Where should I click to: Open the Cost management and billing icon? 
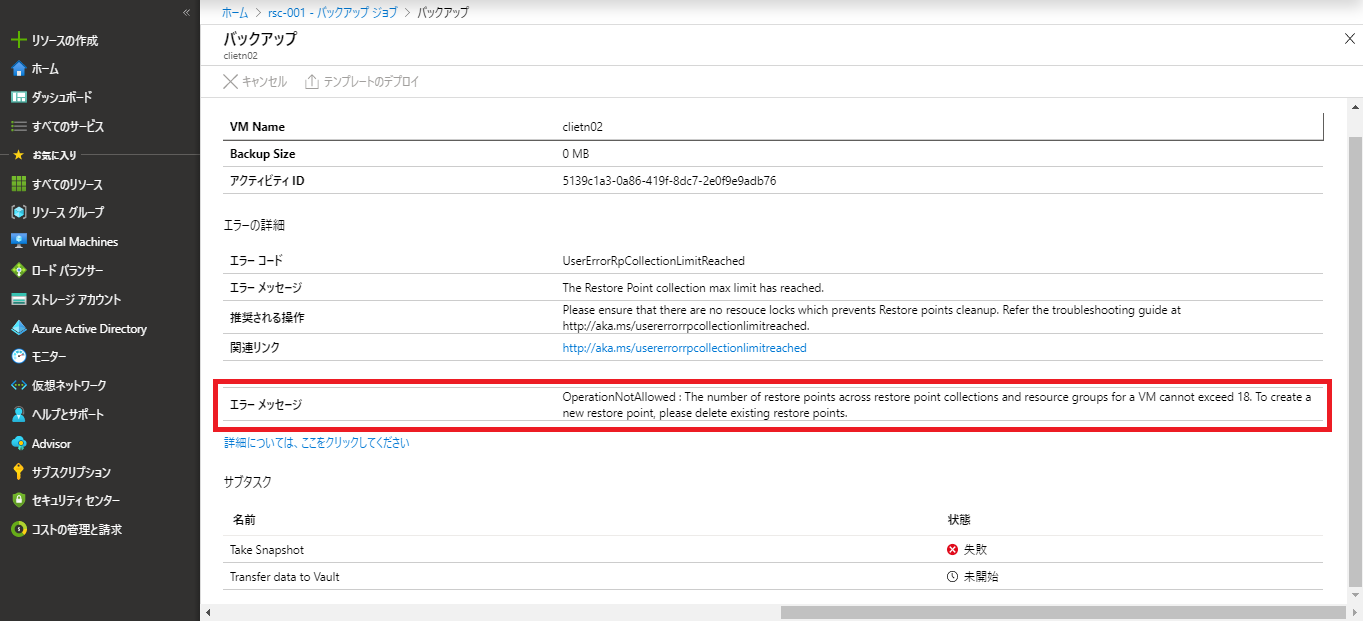click(x=18, y=530)
